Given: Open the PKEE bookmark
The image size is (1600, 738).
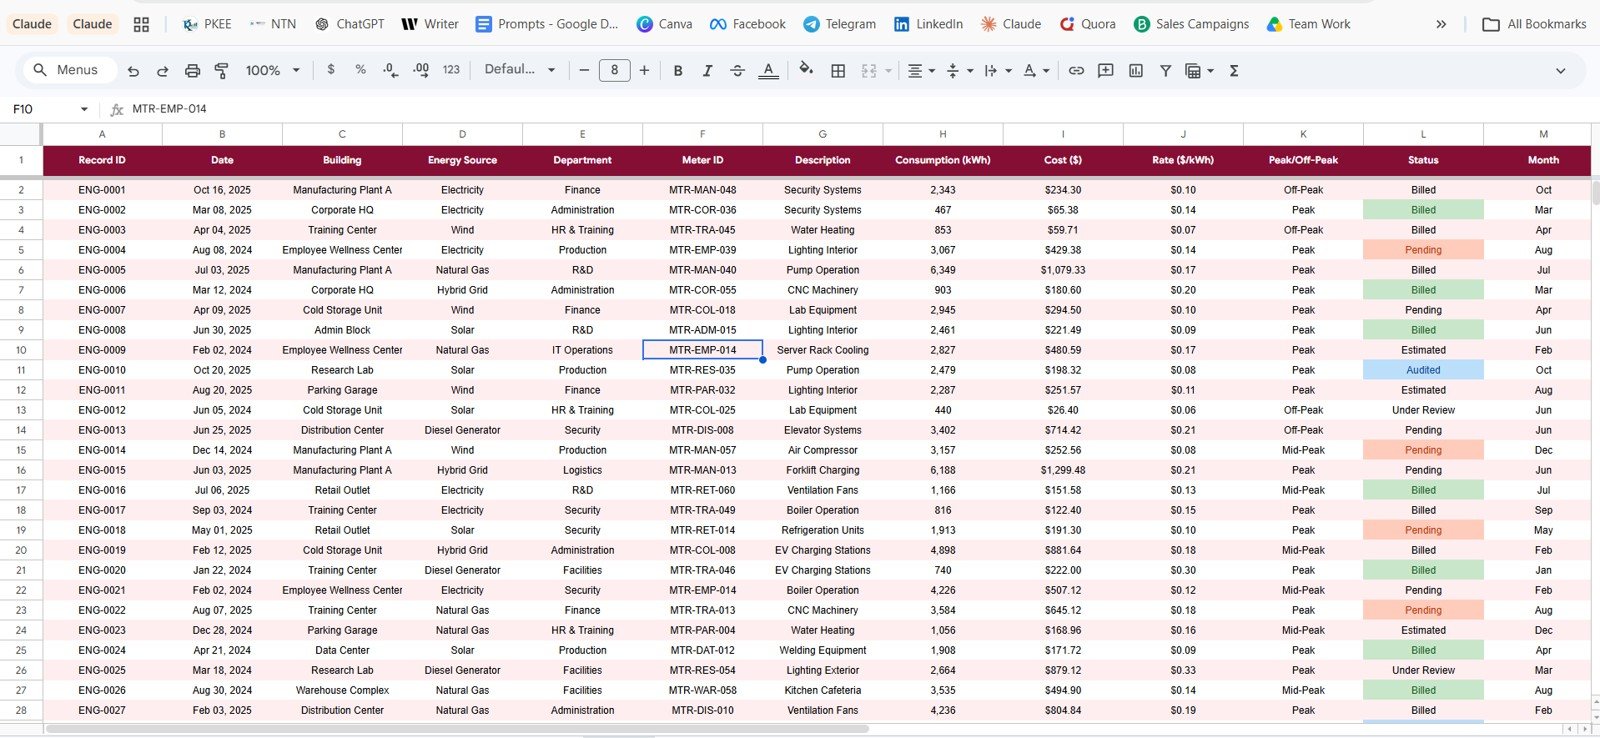Looking at the screenshot, I should (x=207, y=24).
